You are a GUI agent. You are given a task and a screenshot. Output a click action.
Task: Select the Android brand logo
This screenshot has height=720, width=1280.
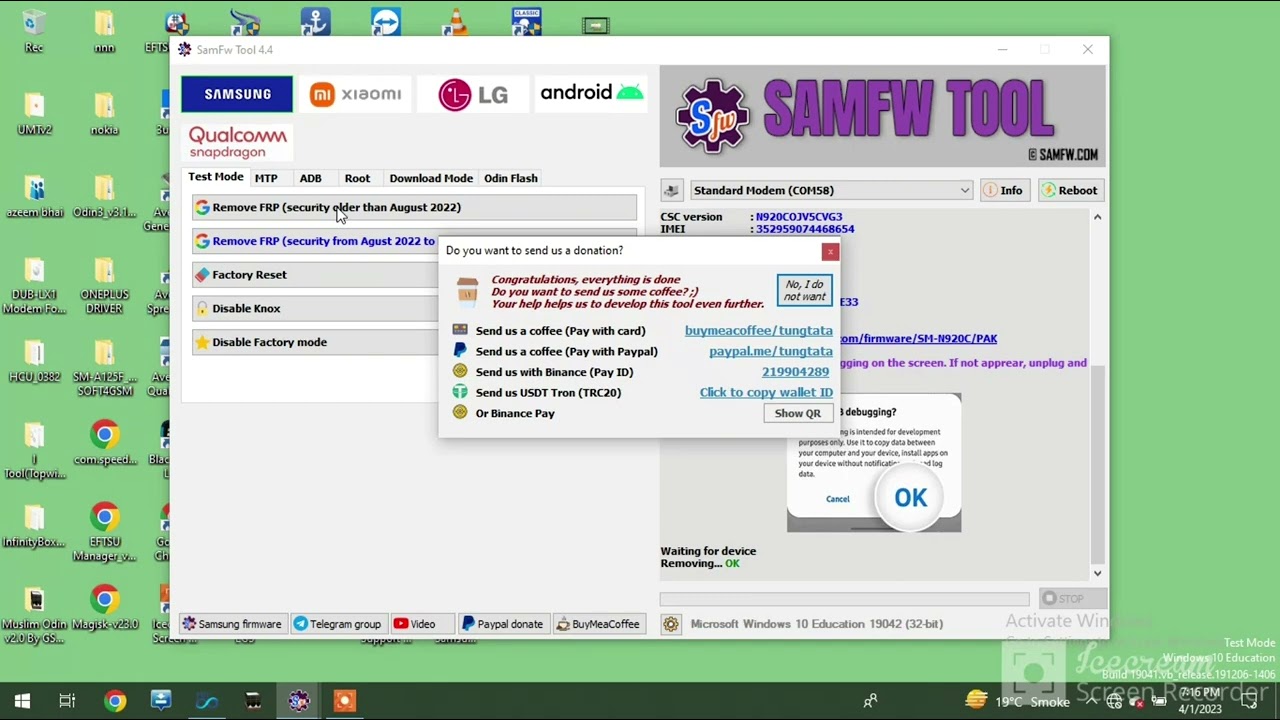[591, 93]
